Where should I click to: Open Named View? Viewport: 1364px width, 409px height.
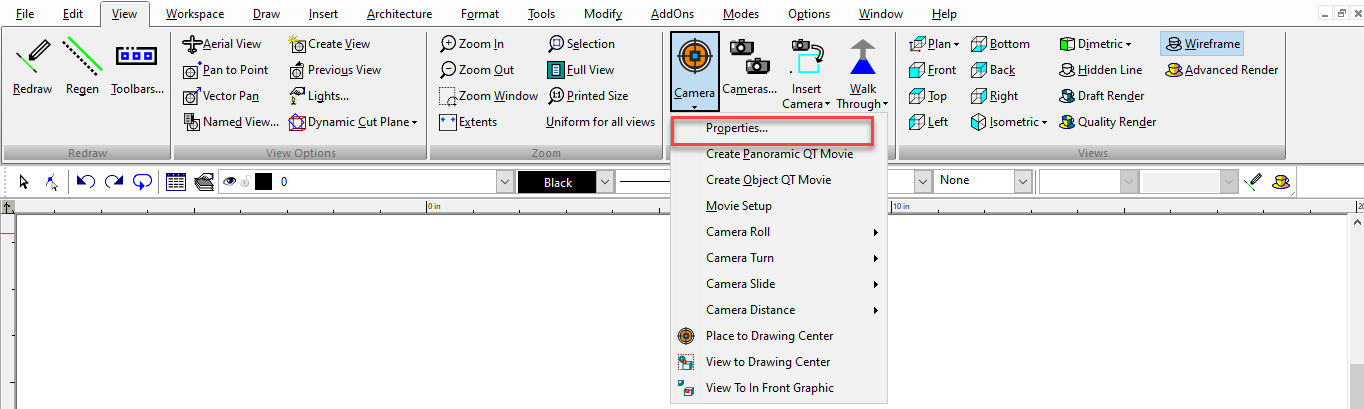click(x=232, y=122)
